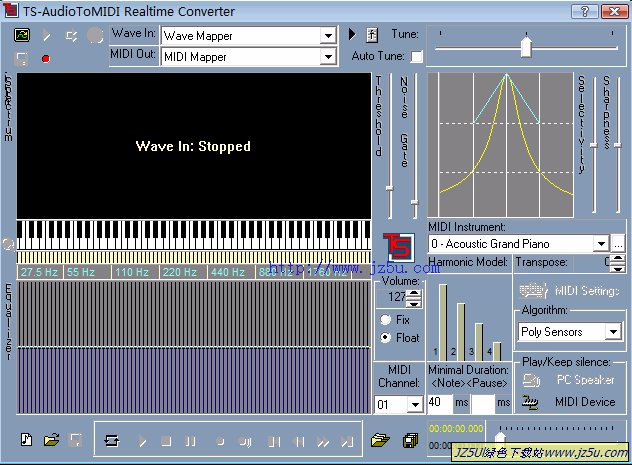This screenshot has width=632, height=465.
Task: Jump to end in the transport bar
Action: click(347, 442)
